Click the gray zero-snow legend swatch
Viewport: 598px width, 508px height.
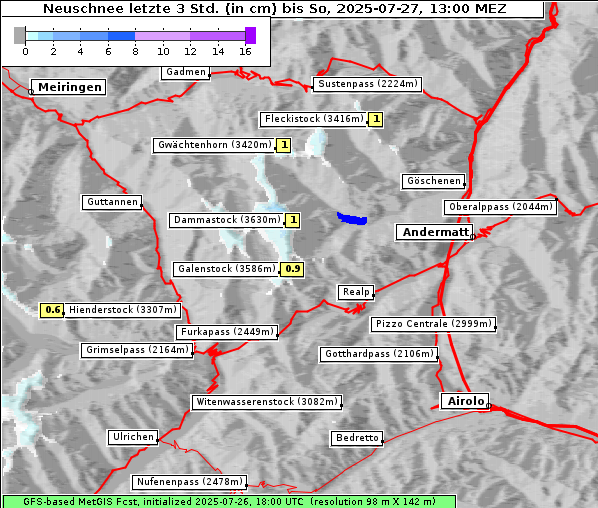point(19,36)
